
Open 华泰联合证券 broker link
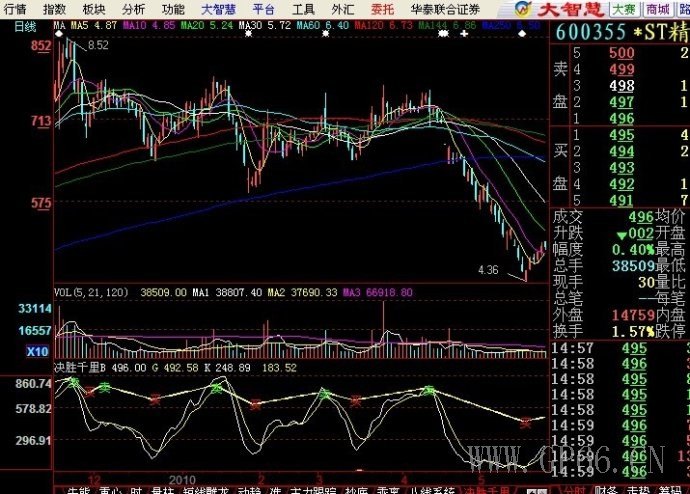click(432, 8)
